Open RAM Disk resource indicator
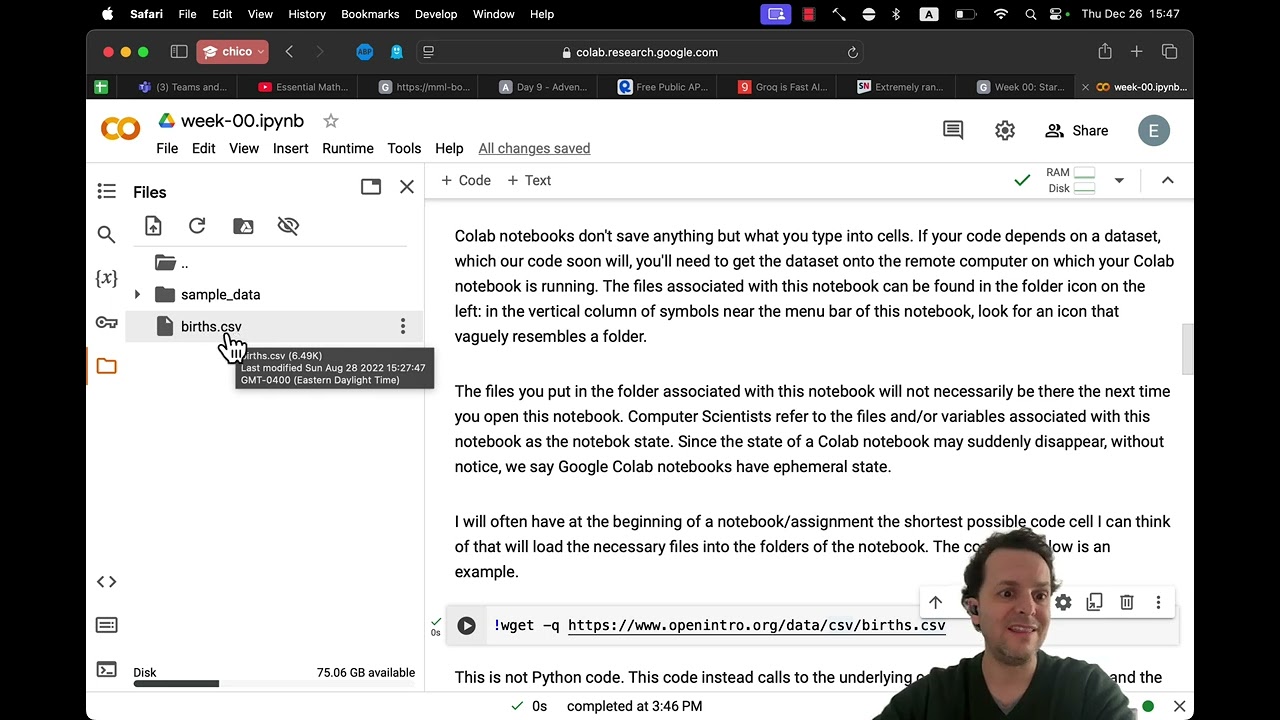 (1070, 180)
